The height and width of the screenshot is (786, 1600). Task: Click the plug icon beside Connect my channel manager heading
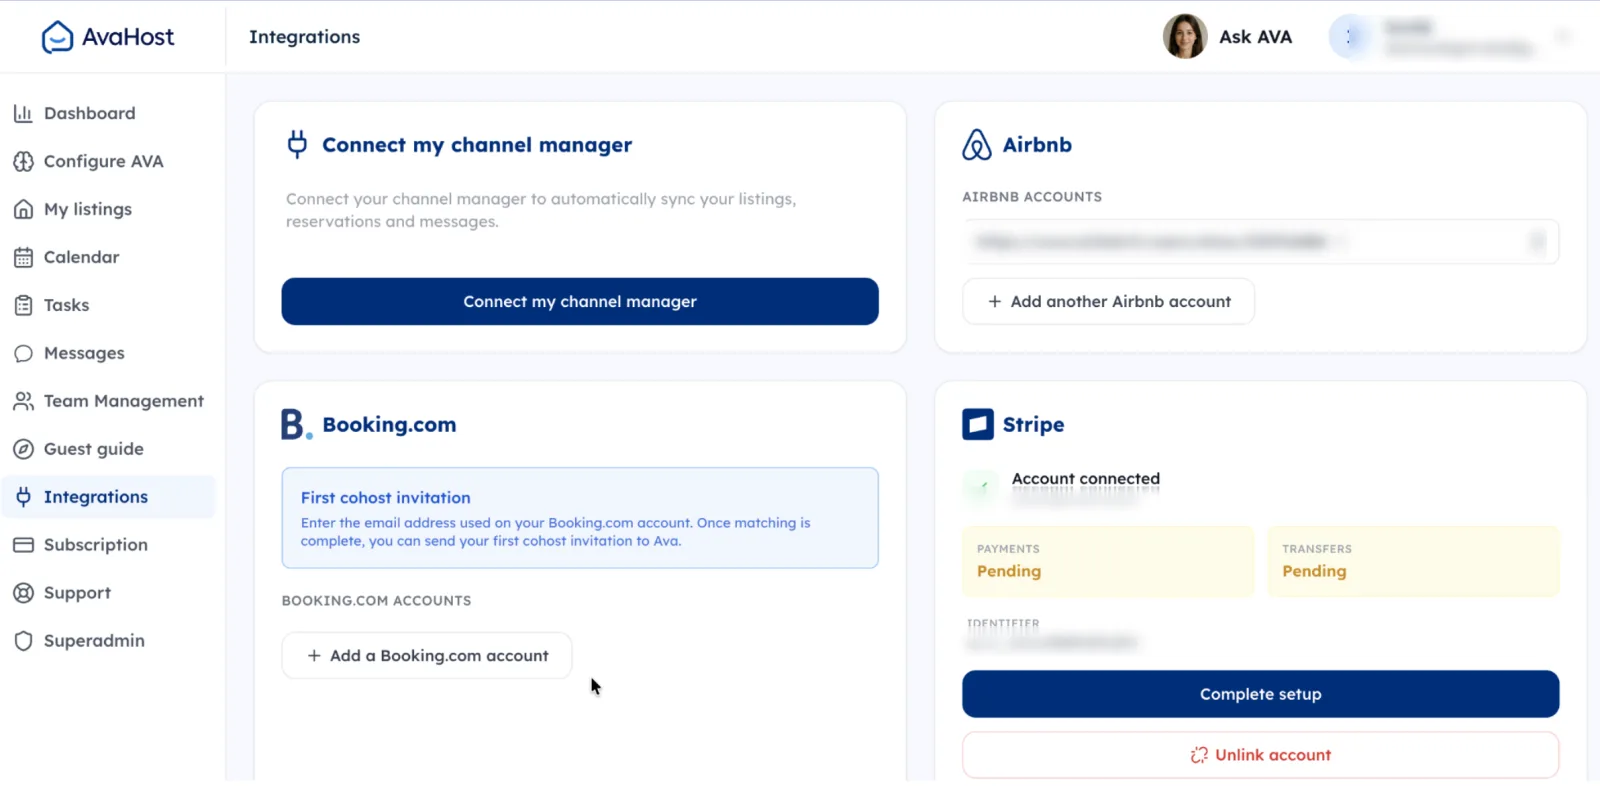point(297,144)
